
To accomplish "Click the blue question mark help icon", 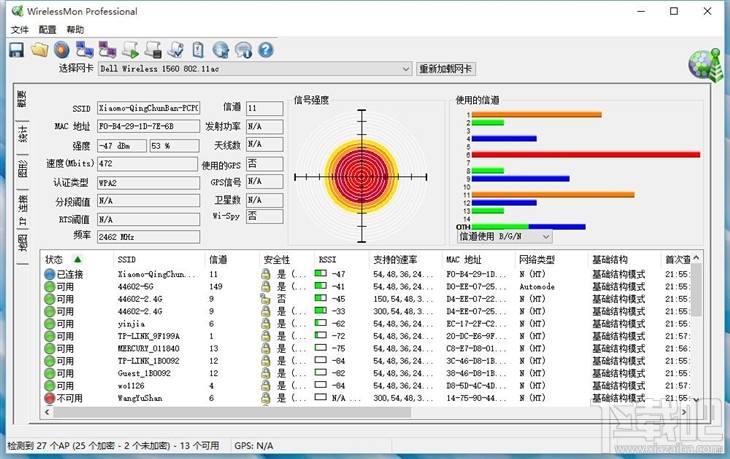I will [x=266, y=50].
